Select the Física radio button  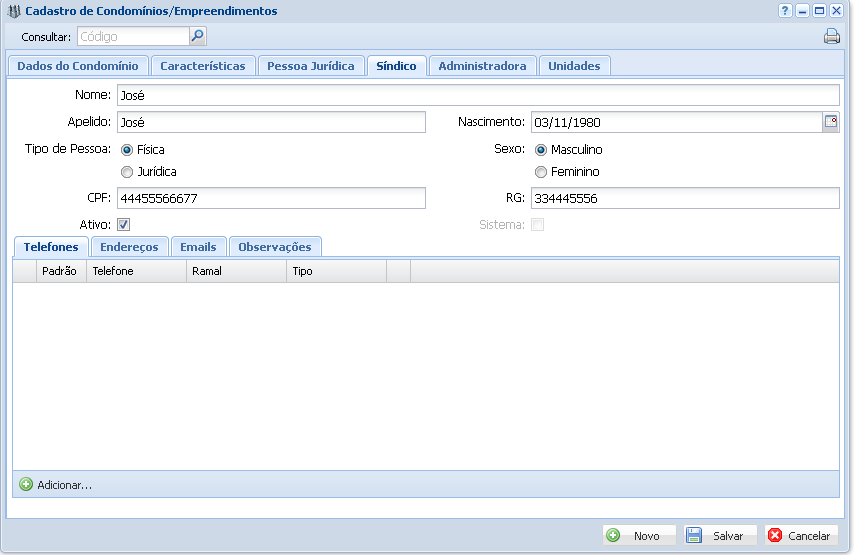click(x=127, y=150)
